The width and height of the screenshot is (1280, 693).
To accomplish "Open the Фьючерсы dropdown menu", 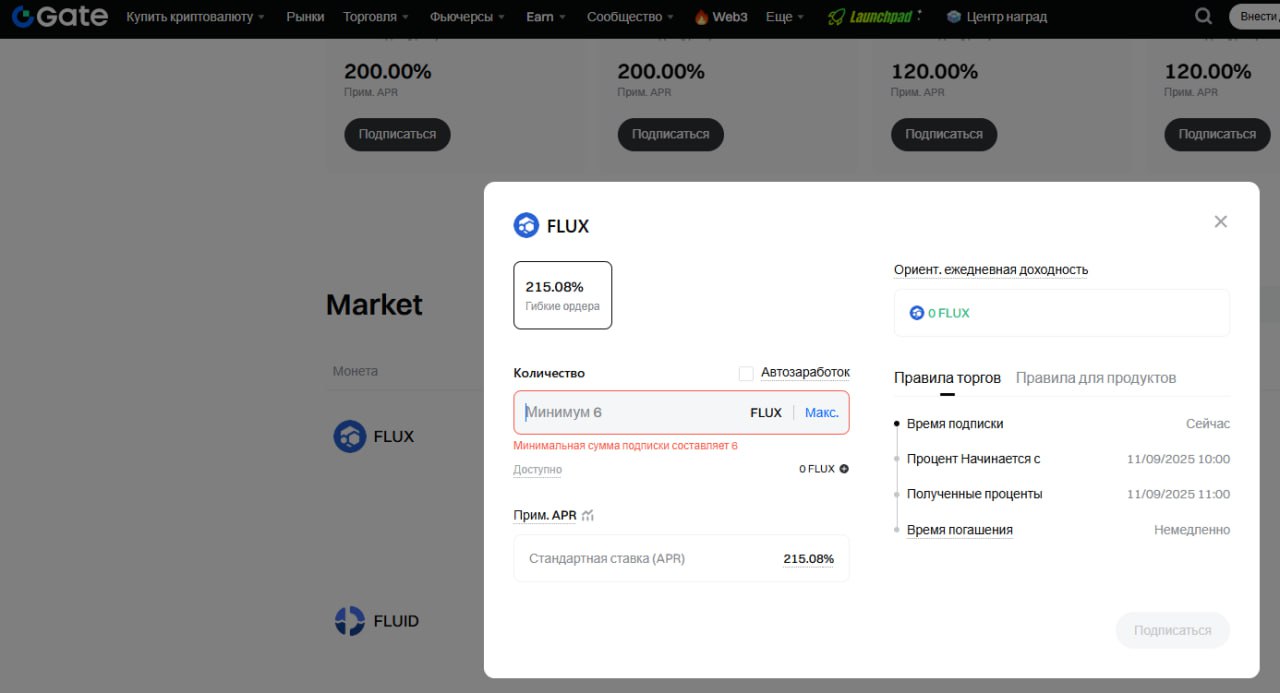I will point(467,17).
